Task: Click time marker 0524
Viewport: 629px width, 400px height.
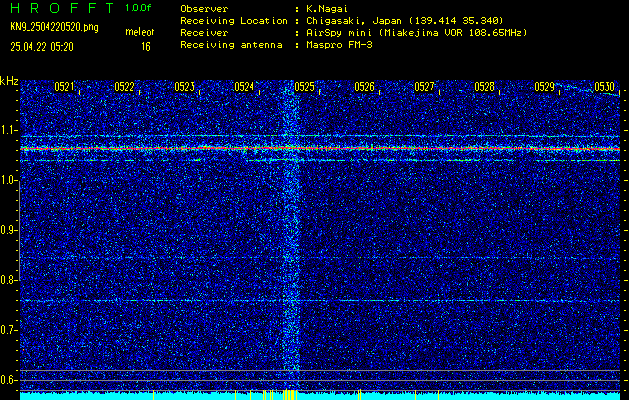Action: coord(244,87)
